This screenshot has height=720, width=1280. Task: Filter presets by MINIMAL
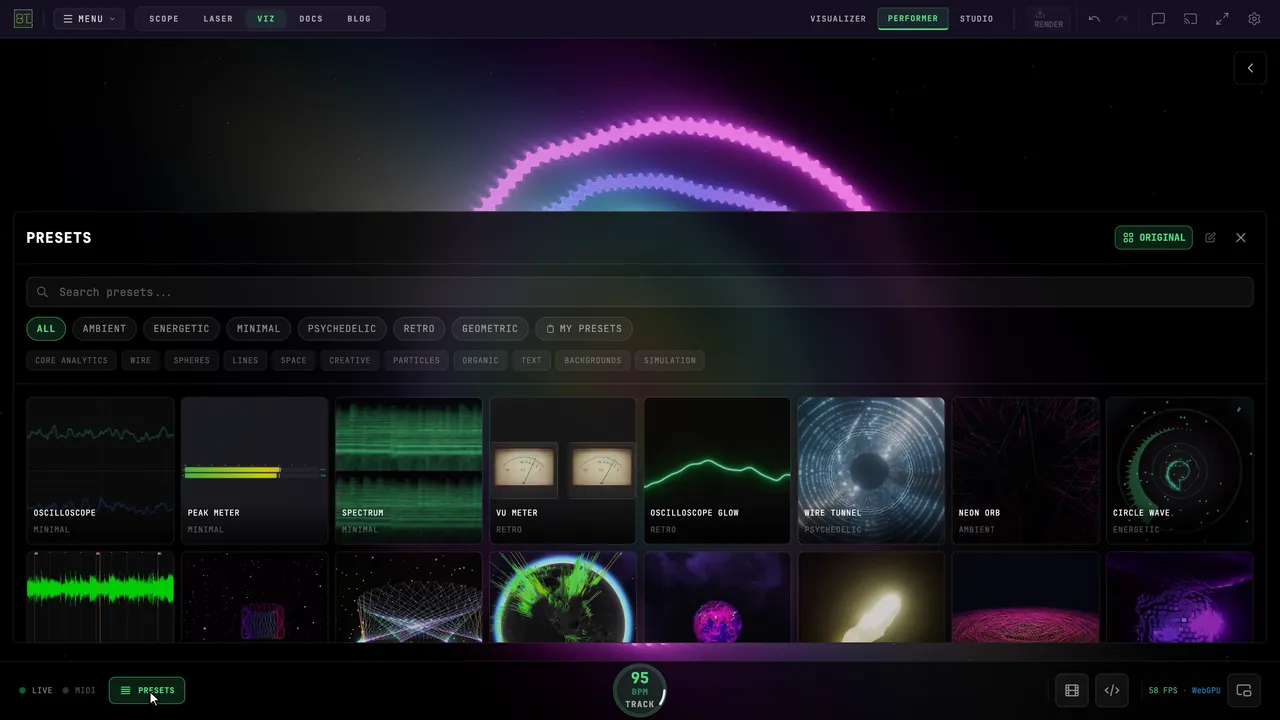point(259,329)
